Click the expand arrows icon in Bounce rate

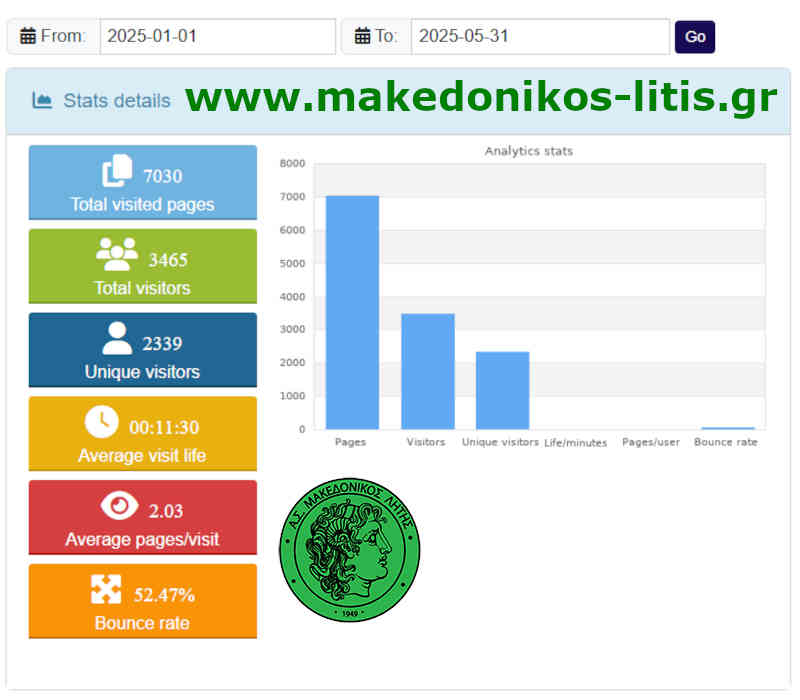point(106,590)
